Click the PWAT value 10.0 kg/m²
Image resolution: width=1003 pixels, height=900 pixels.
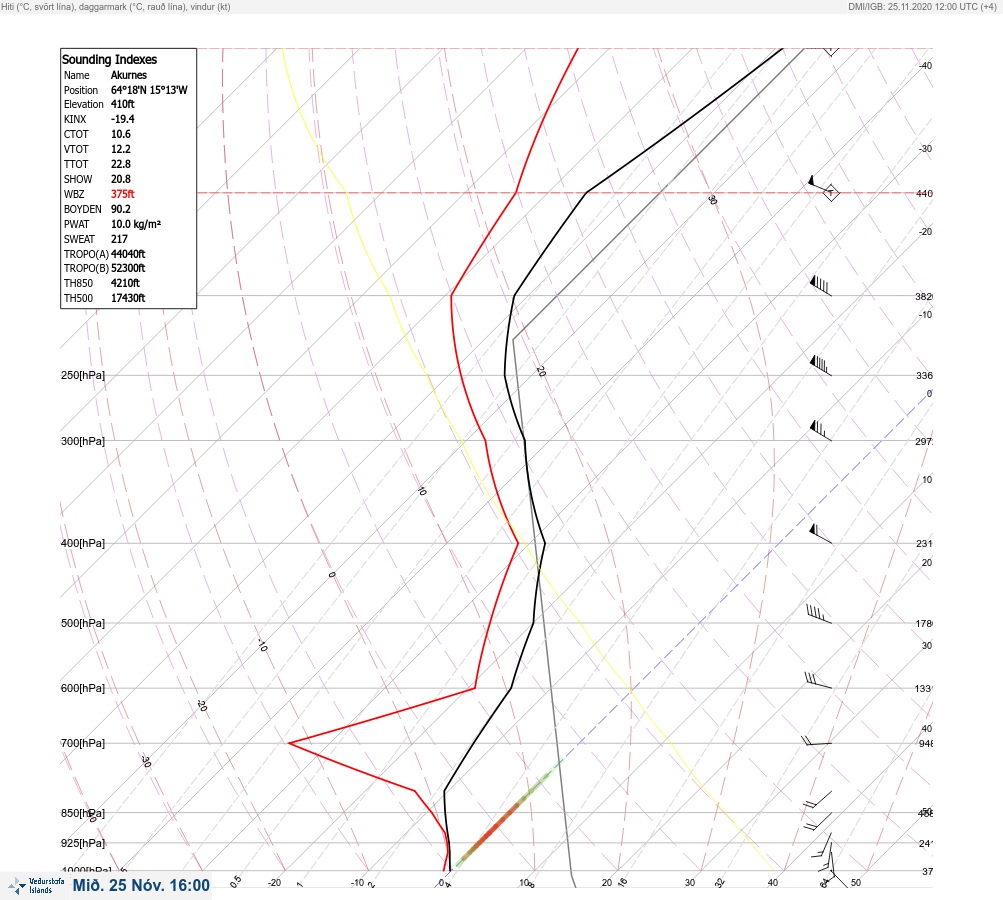pyautogui.click(x=136, y=225)
